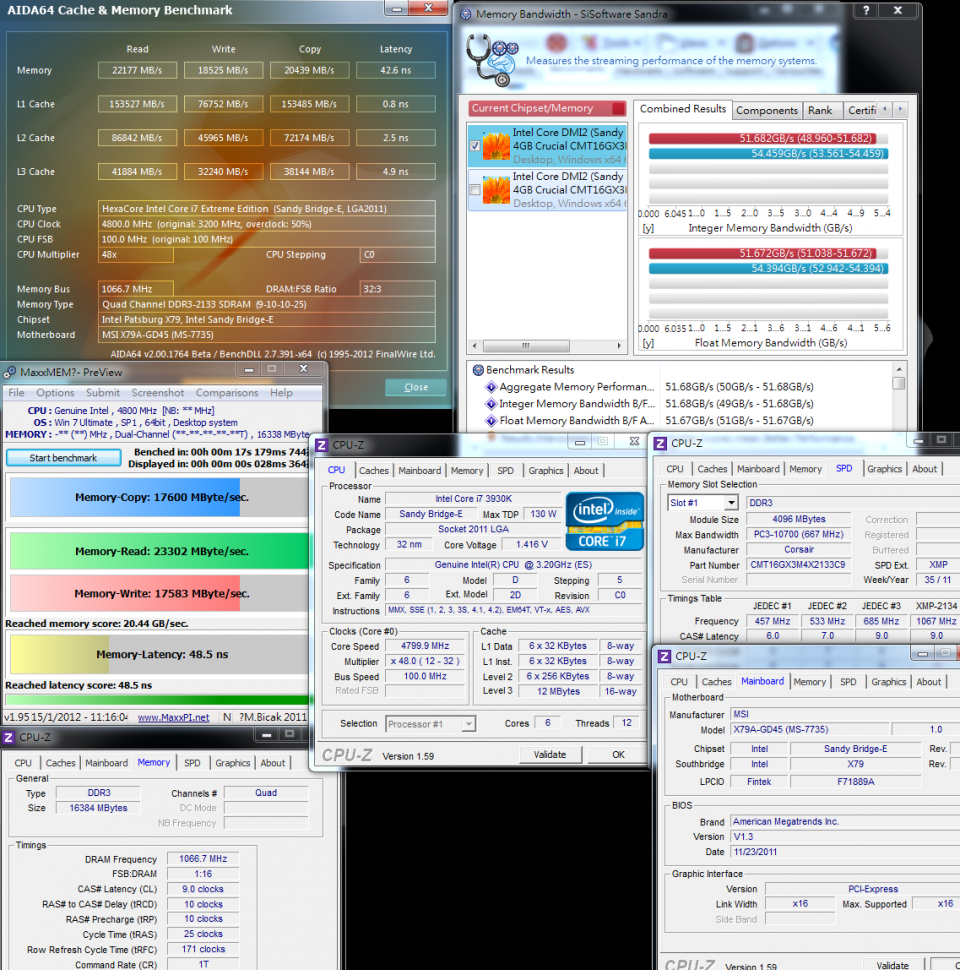Click the Intel Core i7 logo in CPU-Z

coord(604,521)
